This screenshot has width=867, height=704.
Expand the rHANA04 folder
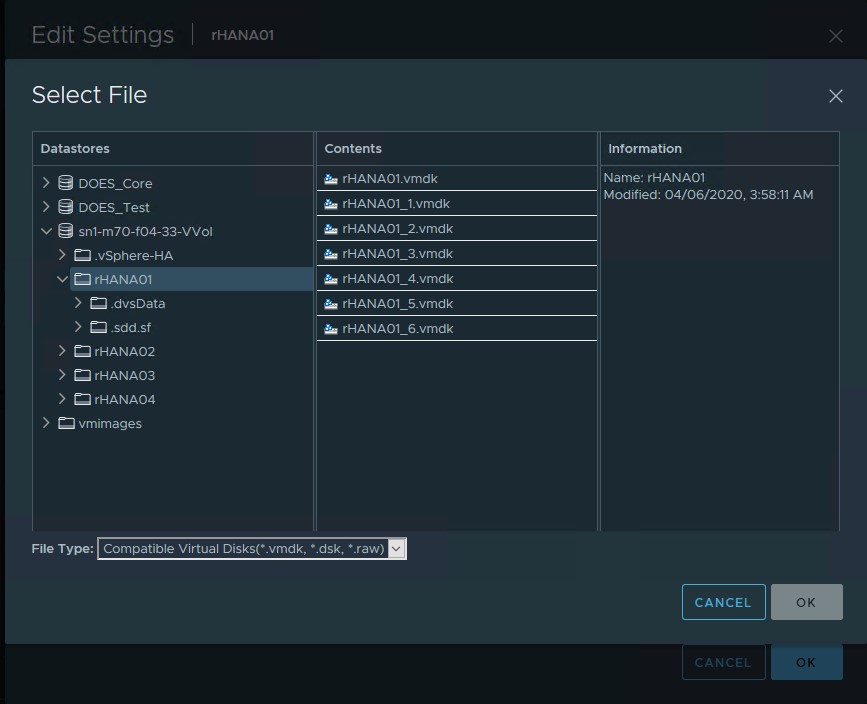[62, 399]
